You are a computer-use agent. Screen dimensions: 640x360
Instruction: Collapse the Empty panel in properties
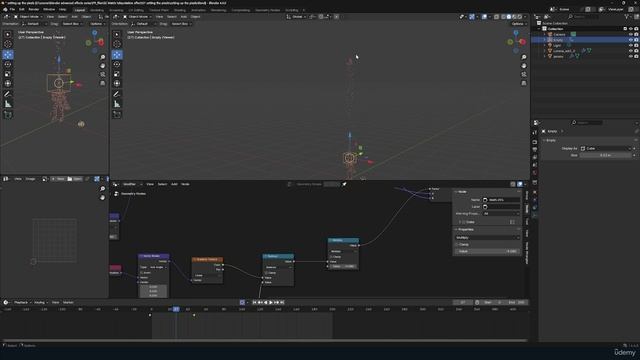click(x=544, y=140)
